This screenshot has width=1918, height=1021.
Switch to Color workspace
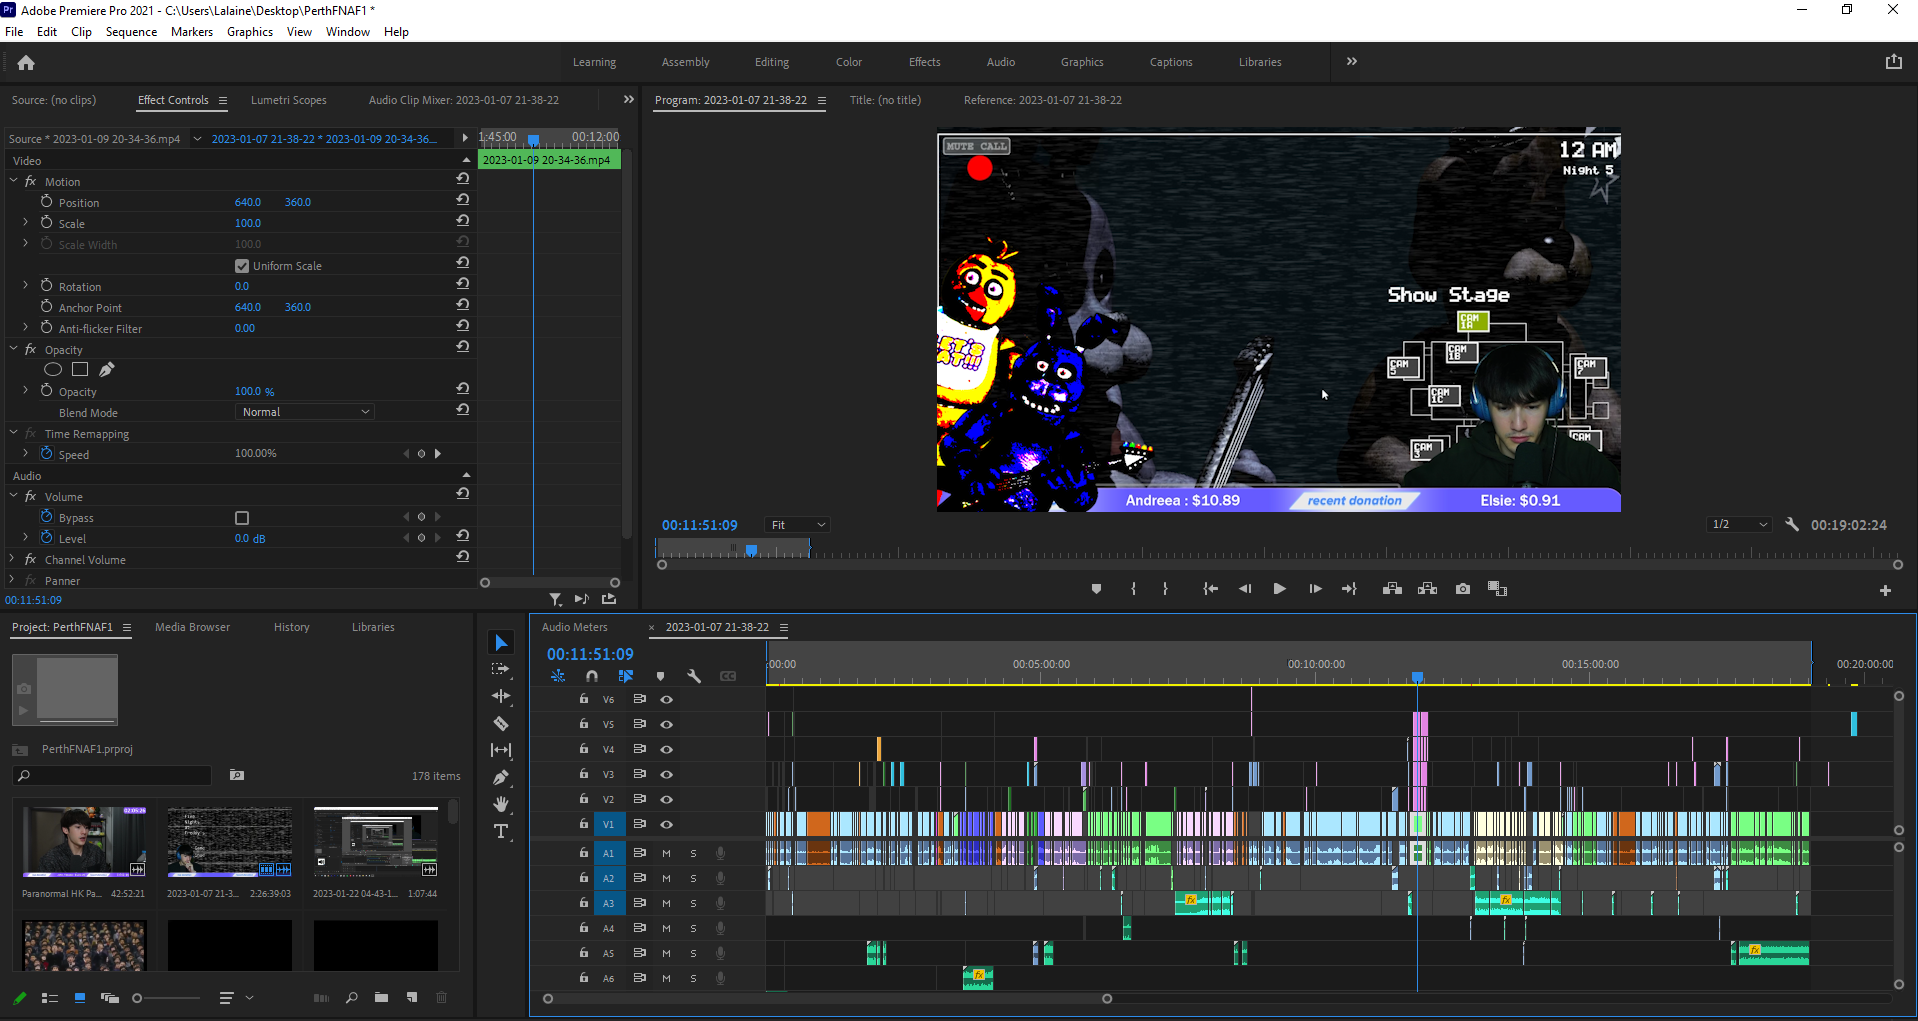point(849,62)
